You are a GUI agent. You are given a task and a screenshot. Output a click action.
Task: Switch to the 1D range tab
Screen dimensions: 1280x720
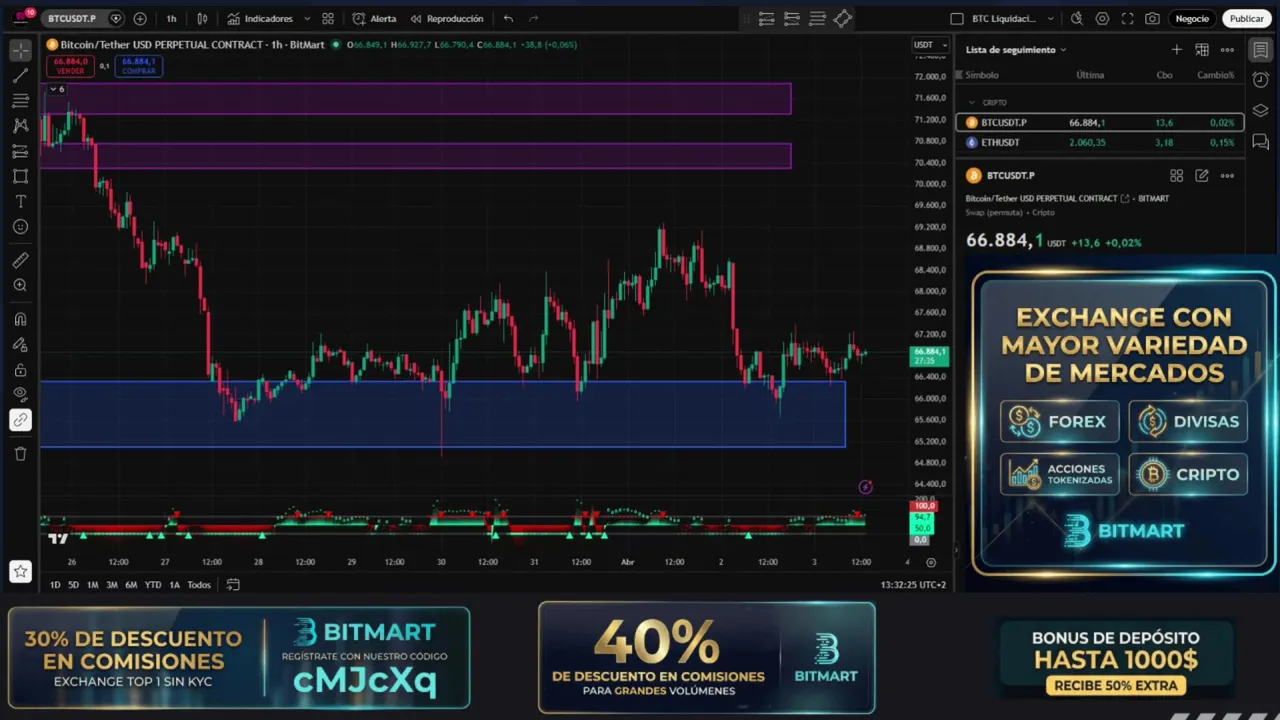[55, 585]
